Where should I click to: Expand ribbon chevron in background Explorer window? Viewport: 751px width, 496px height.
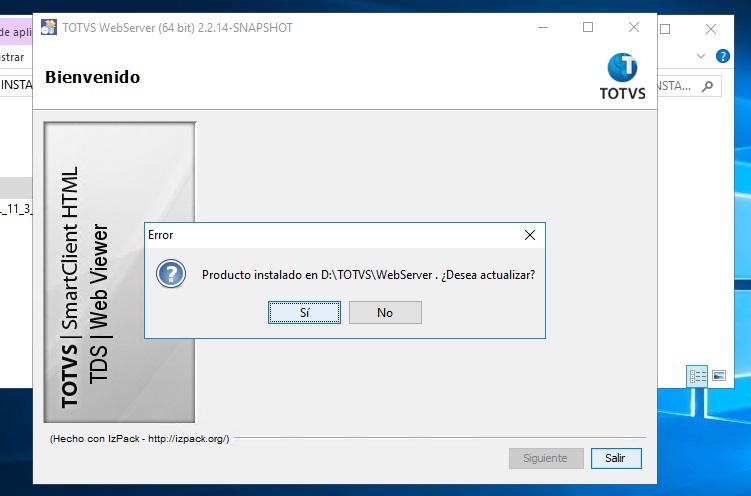pos(701,56)
